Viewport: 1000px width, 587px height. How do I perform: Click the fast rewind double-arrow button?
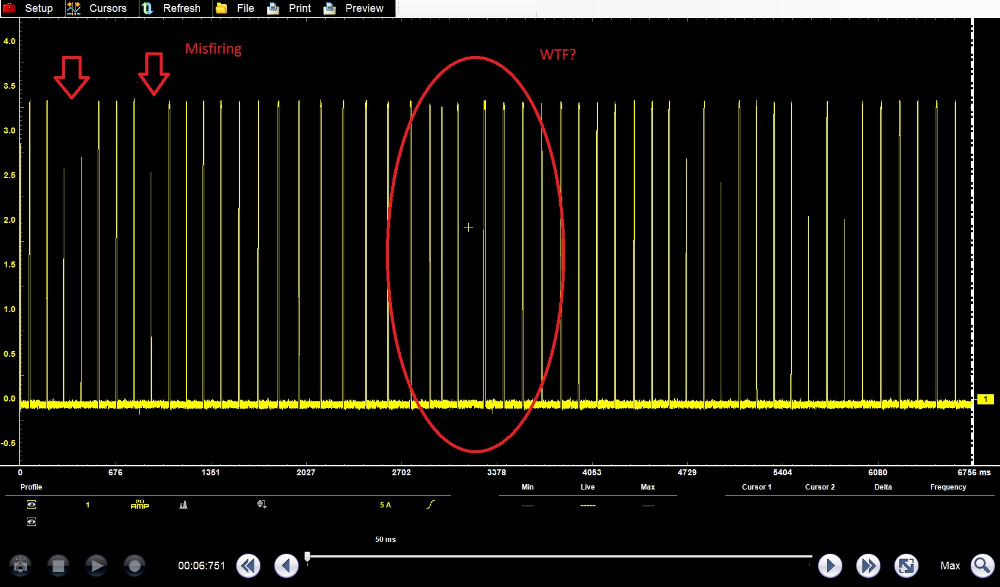coord(248,566)
